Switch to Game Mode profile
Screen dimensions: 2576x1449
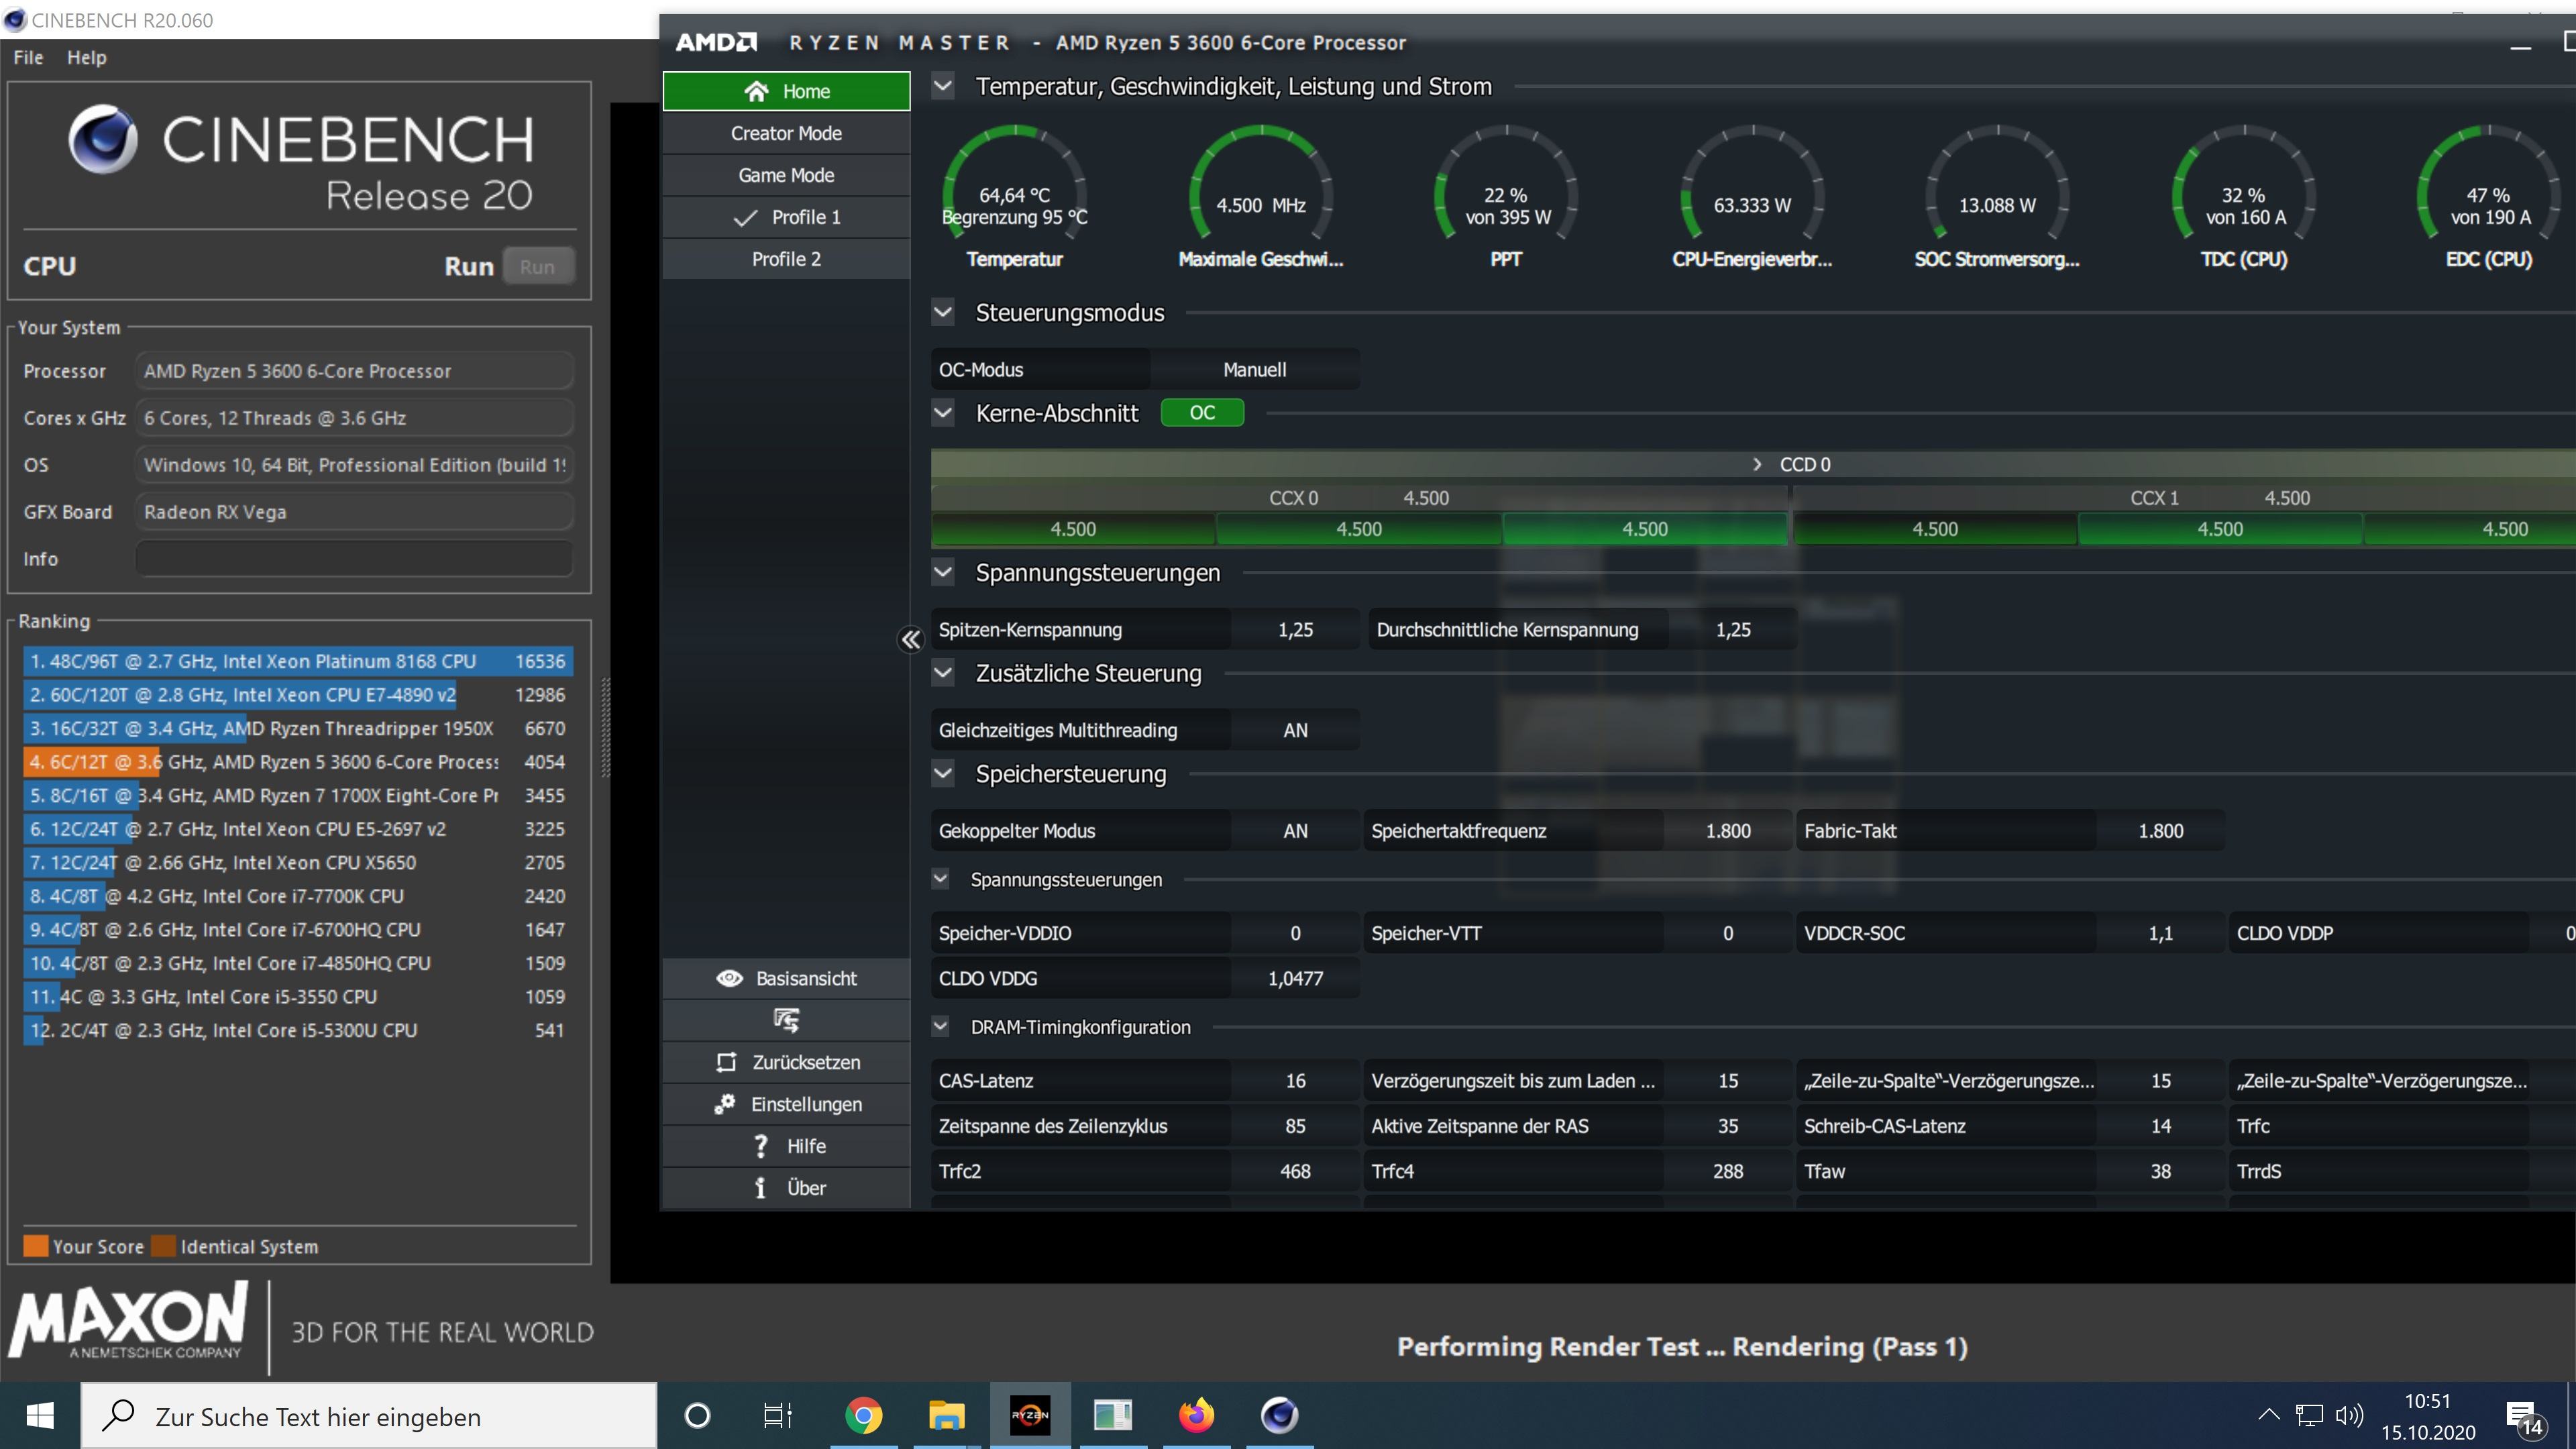pos(786,173)
